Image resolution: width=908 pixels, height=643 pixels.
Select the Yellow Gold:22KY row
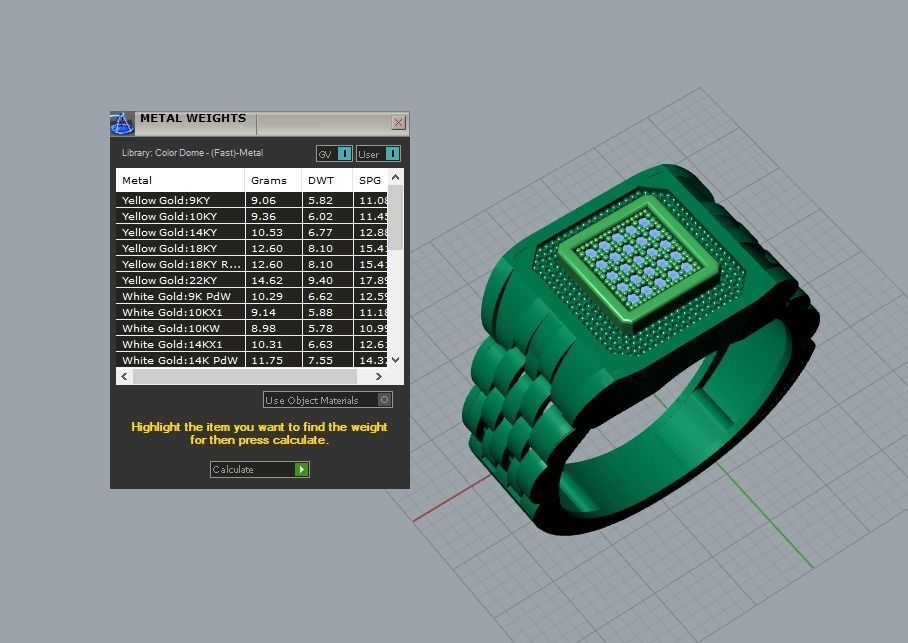click(x=251, y=280)
